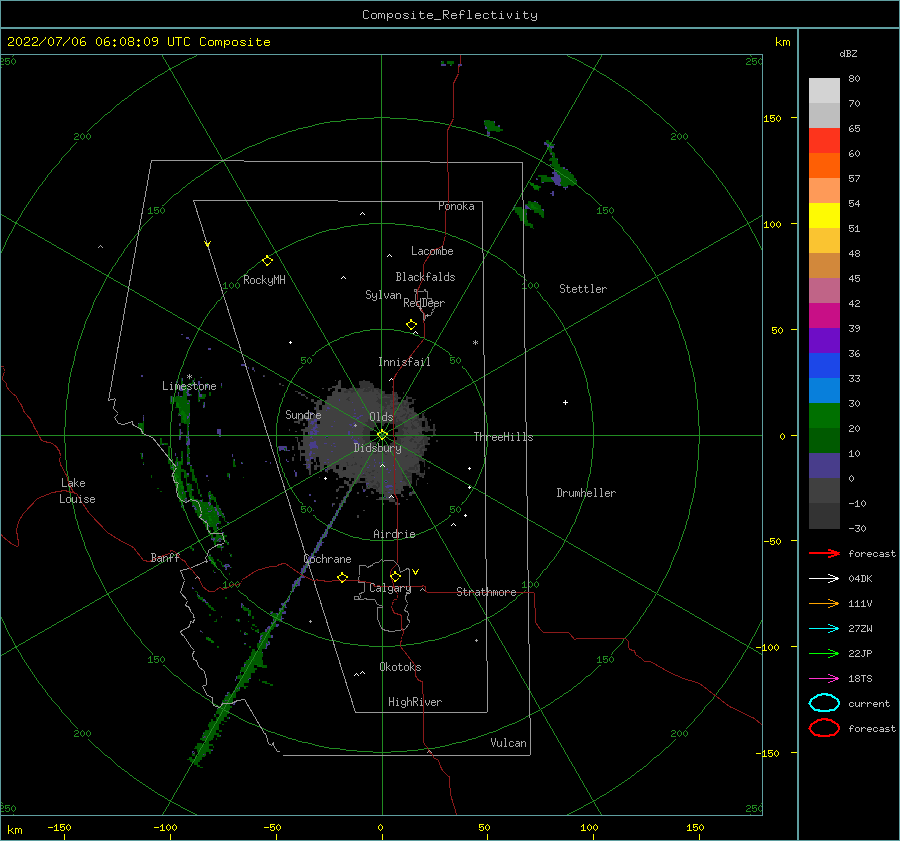
Task: Click the current legend text
Action: [x=869, y=704]
